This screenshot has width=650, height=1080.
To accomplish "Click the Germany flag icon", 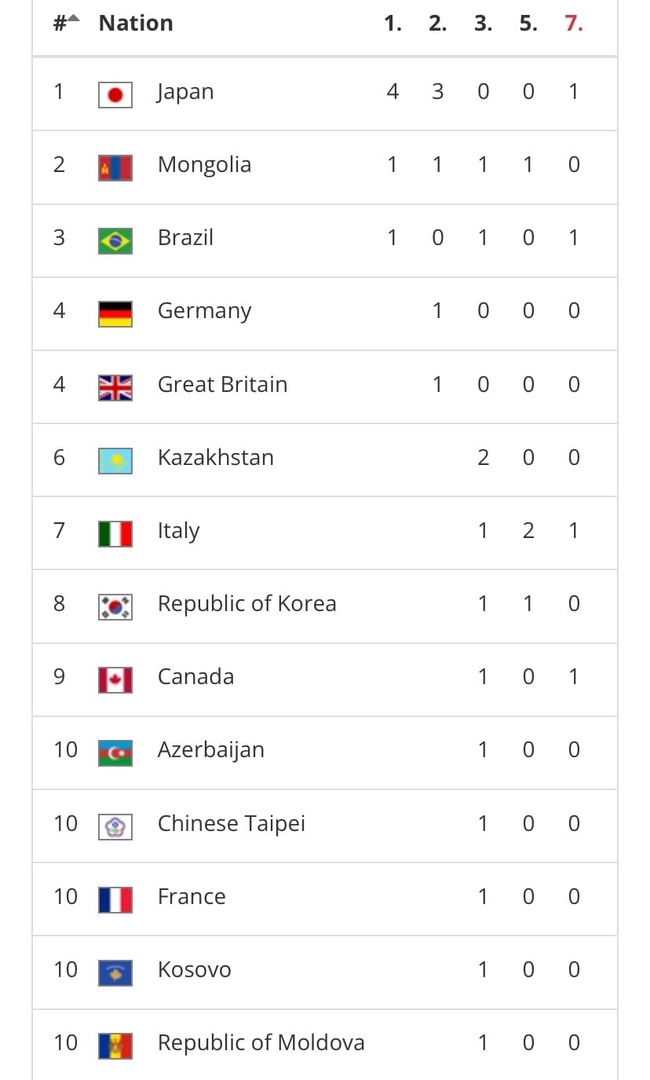I will 115,314.
